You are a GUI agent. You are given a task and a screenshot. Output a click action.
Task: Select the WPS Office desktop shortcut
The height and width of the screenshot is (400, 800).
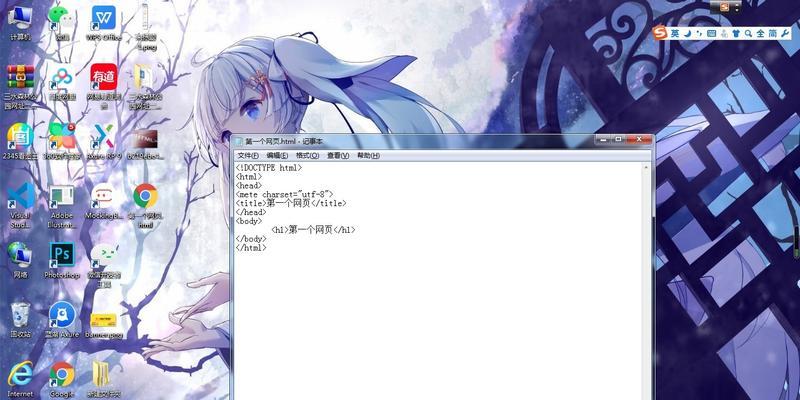[104, 23]
